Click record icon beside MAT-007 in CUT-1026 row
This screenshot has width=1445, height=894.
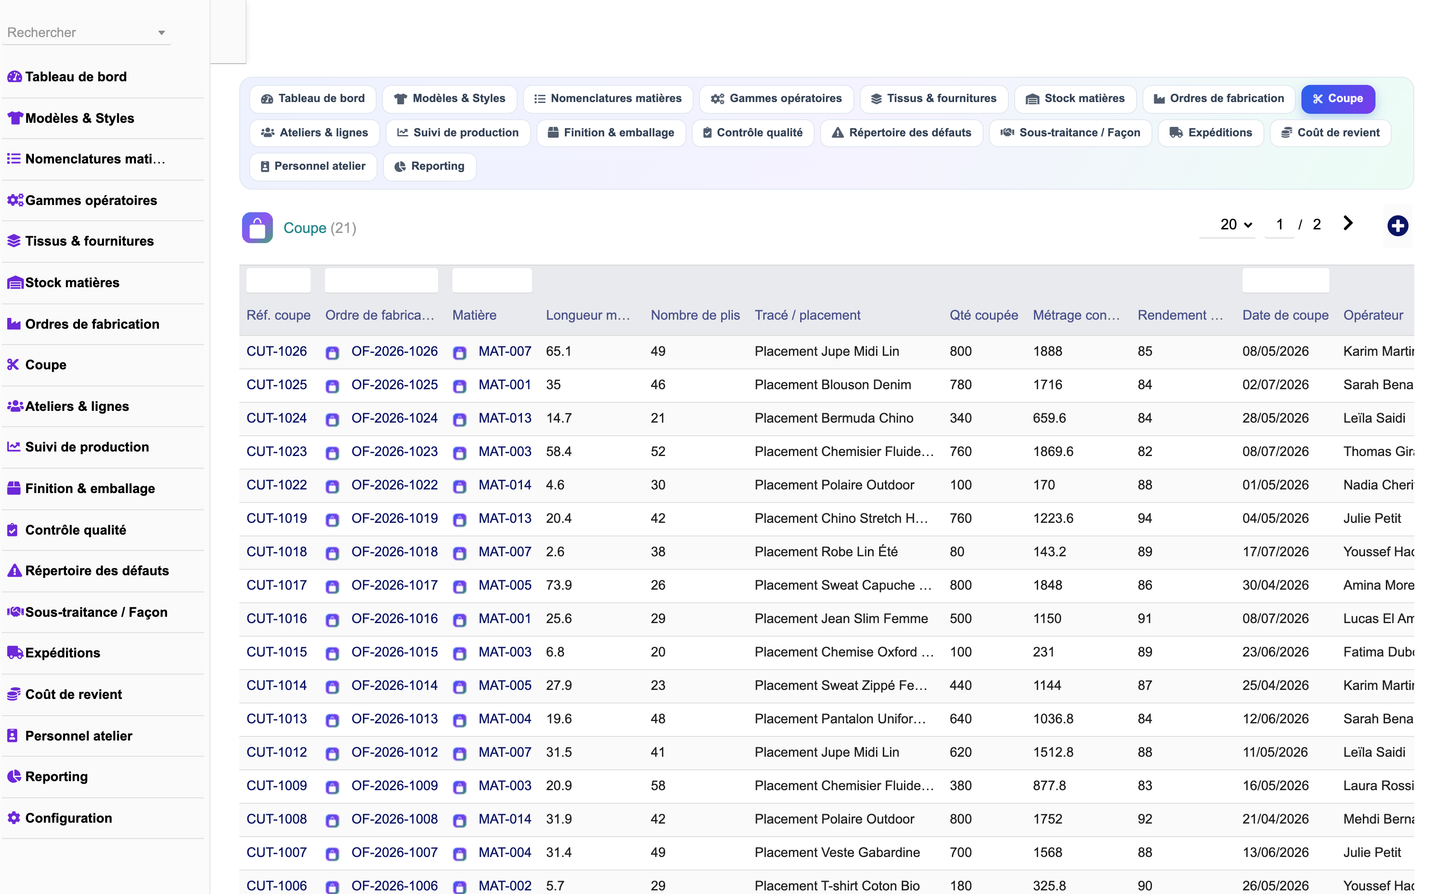[x=460, y=353]
